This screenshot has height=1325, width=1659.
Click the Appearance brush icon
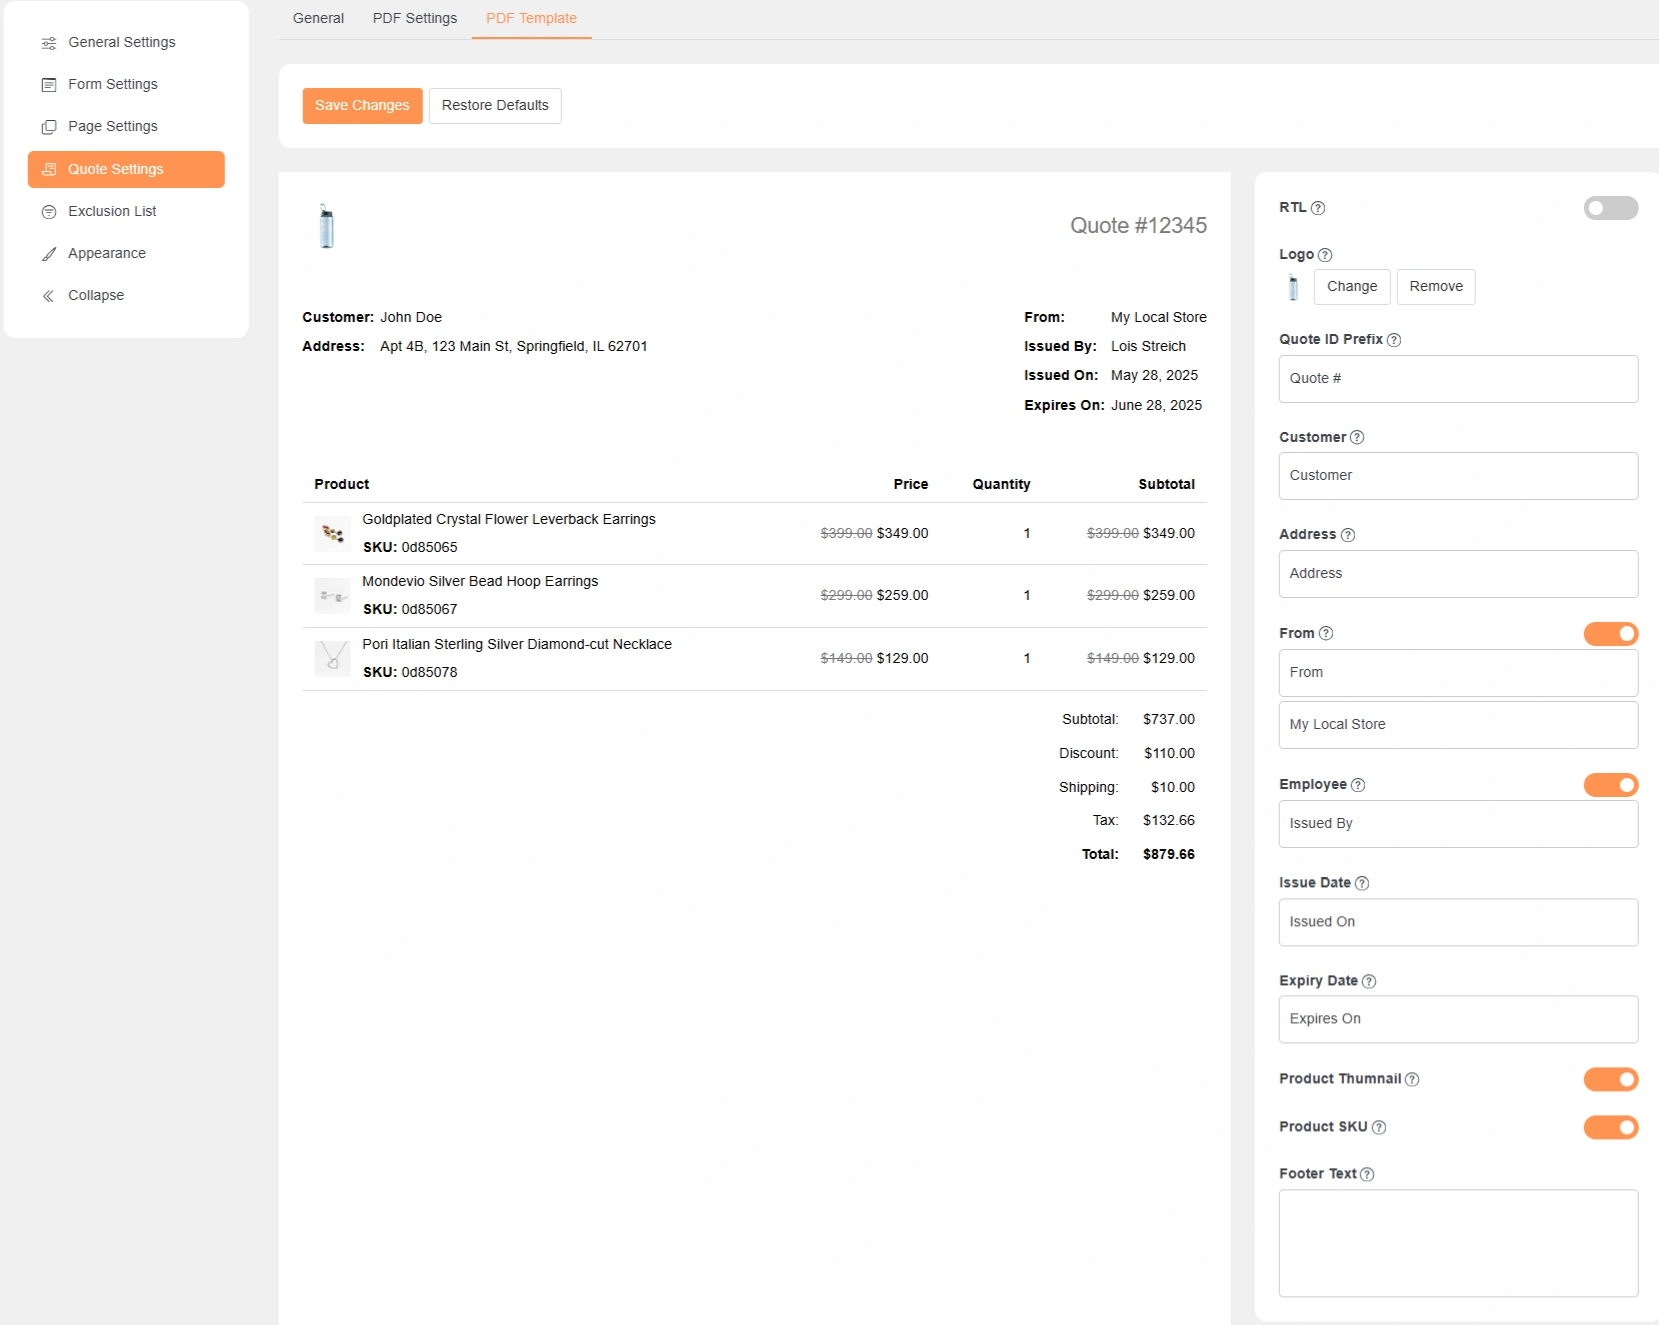48,254
